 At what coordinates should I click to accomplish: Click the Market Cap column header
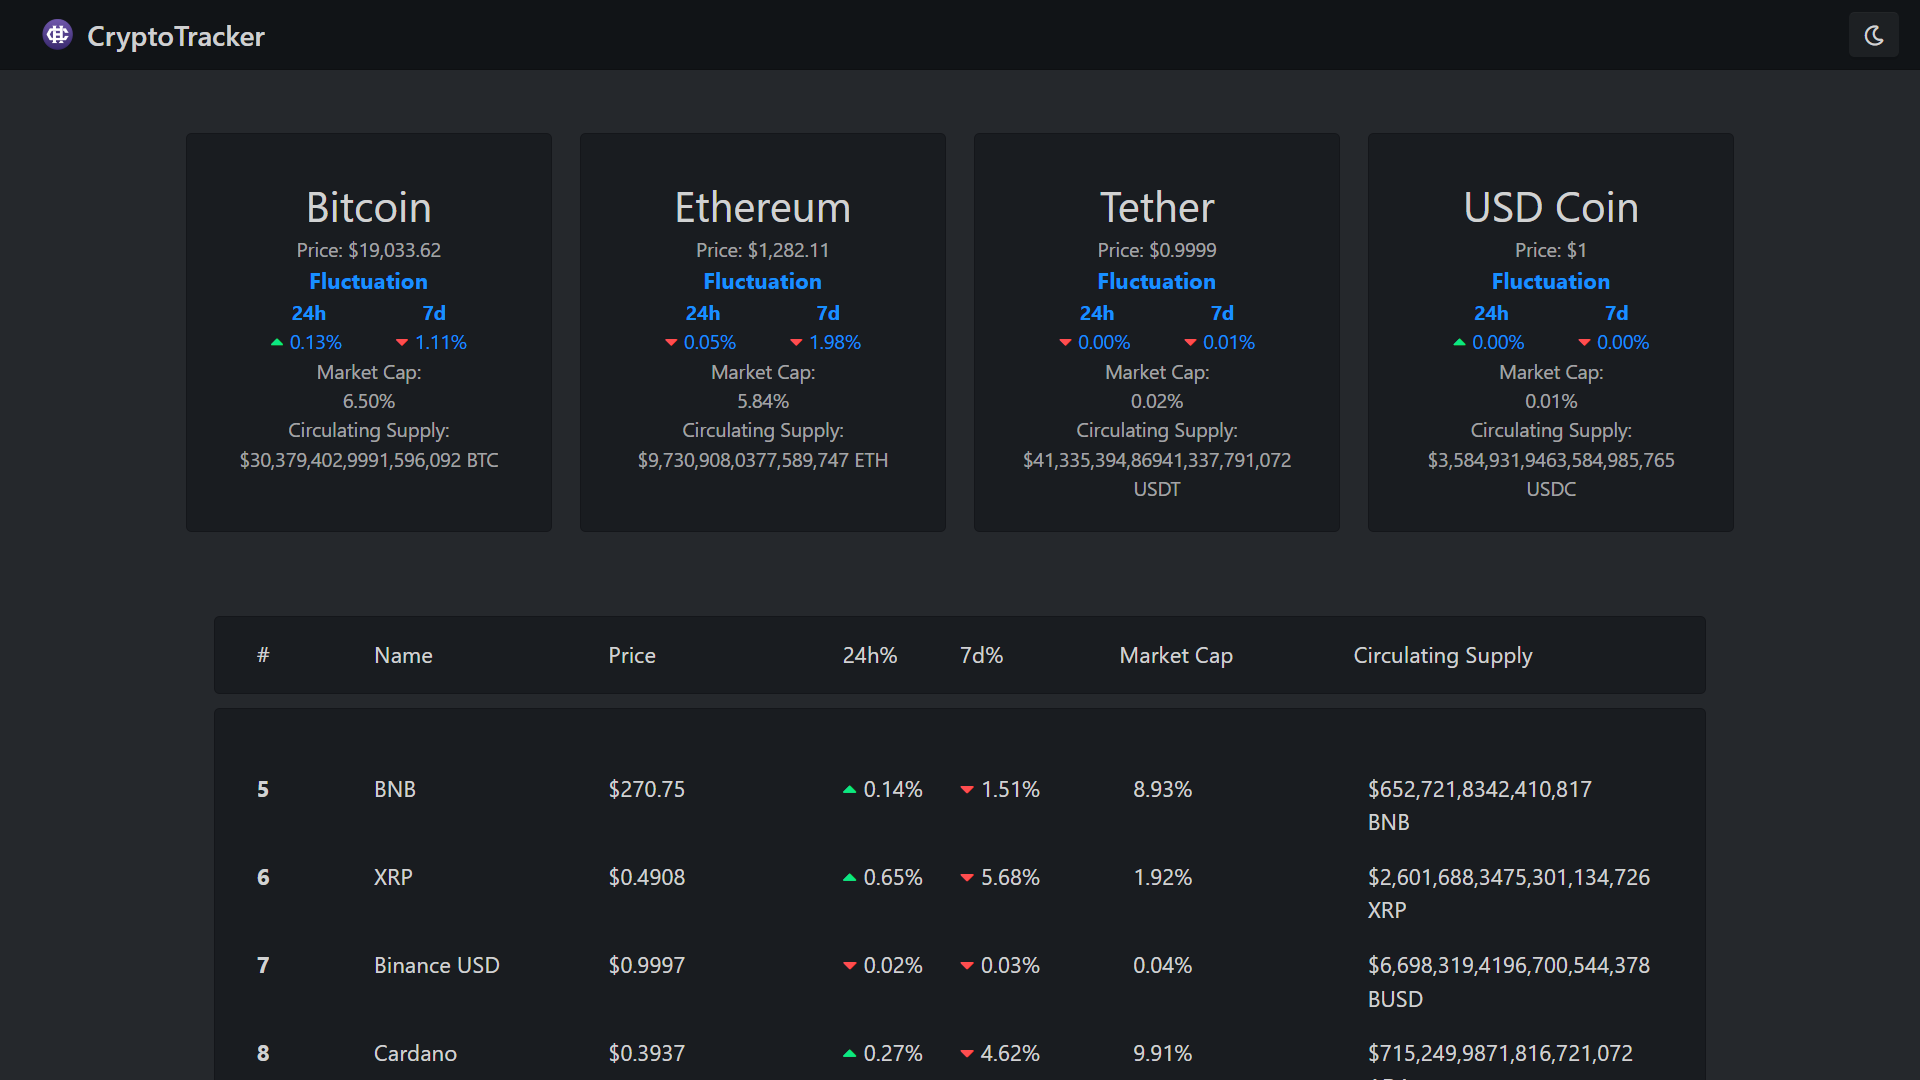pos(1176,655)
